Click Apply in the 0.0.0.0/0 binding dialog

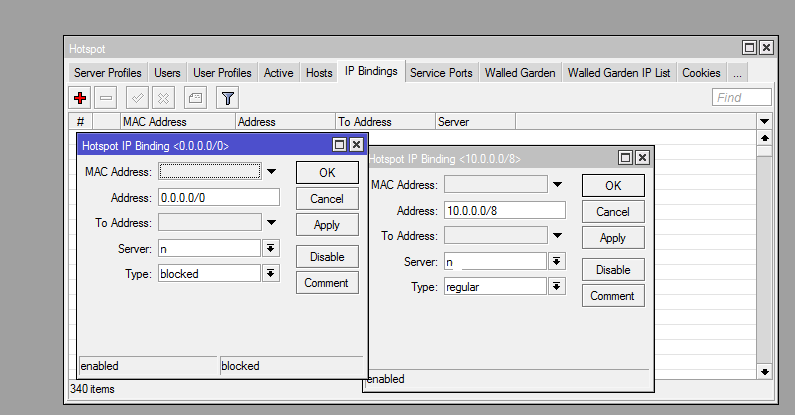point(327,225)
